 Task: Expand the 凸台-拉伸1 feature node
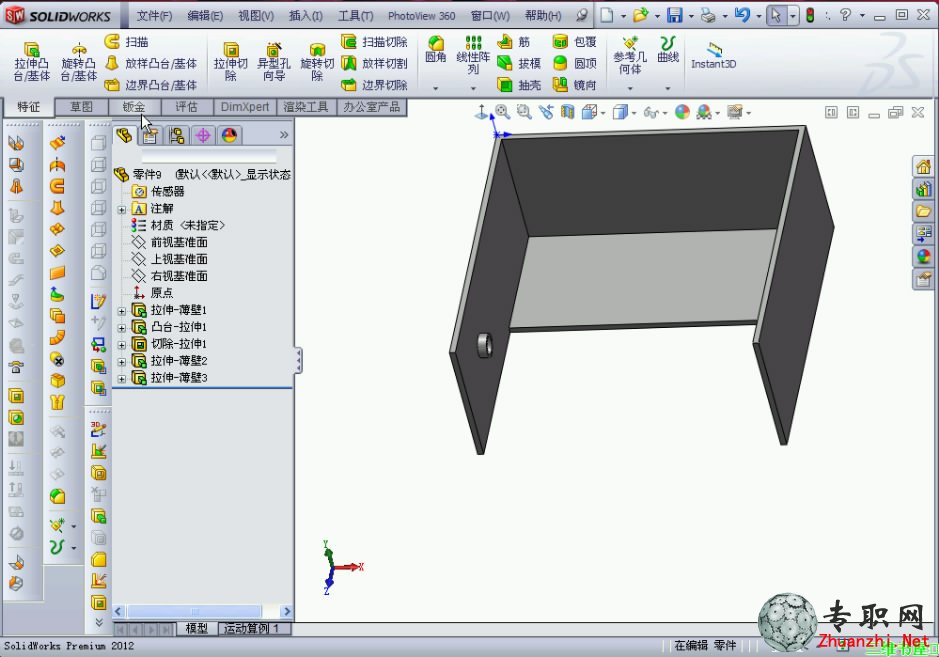point(122,328)
